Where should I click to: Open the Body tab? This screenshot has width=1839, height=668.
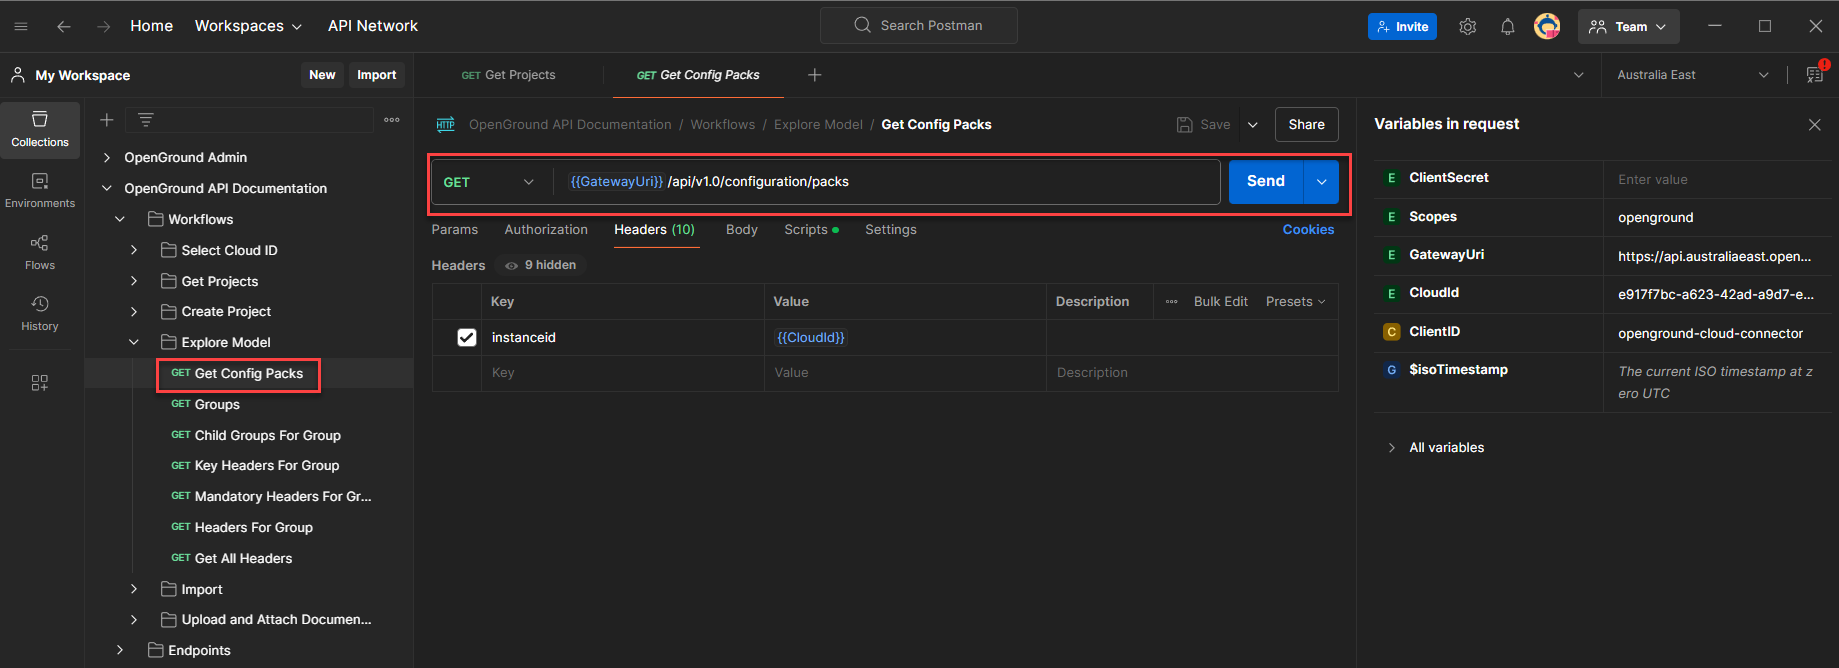point(742,230)
